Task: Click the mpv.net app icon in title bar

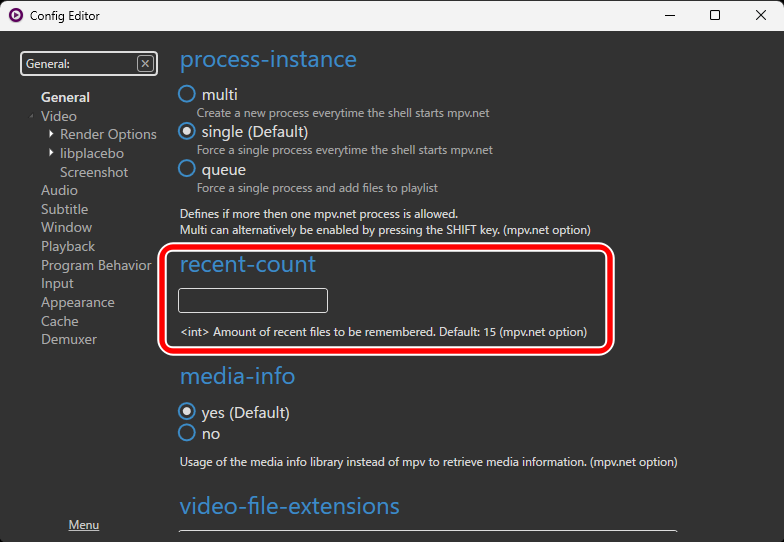Action: (x=16, y=16)
